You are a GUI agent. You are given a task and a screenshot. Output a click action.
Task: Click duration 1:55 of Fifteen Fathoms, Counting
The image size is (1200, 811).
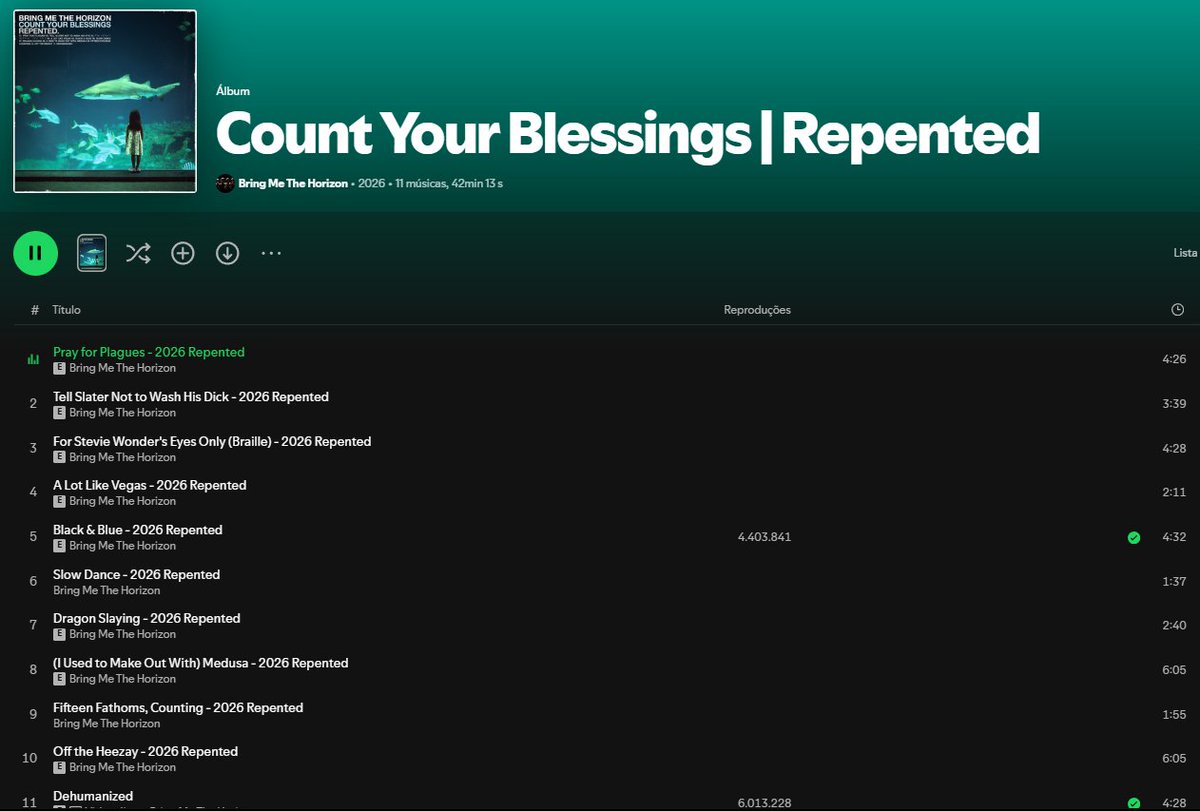(x=1174, y=714)
